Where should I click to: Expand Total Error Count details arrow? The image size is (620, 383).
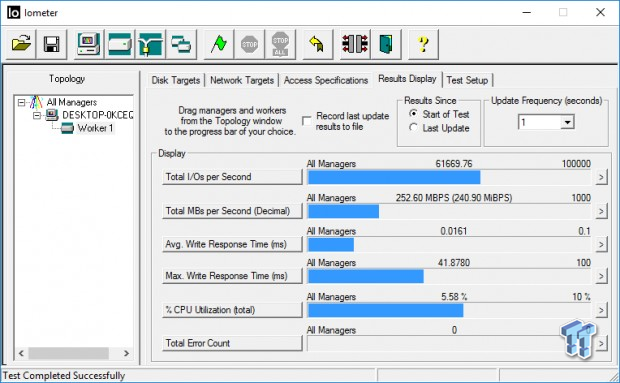(x=601, y=343)
